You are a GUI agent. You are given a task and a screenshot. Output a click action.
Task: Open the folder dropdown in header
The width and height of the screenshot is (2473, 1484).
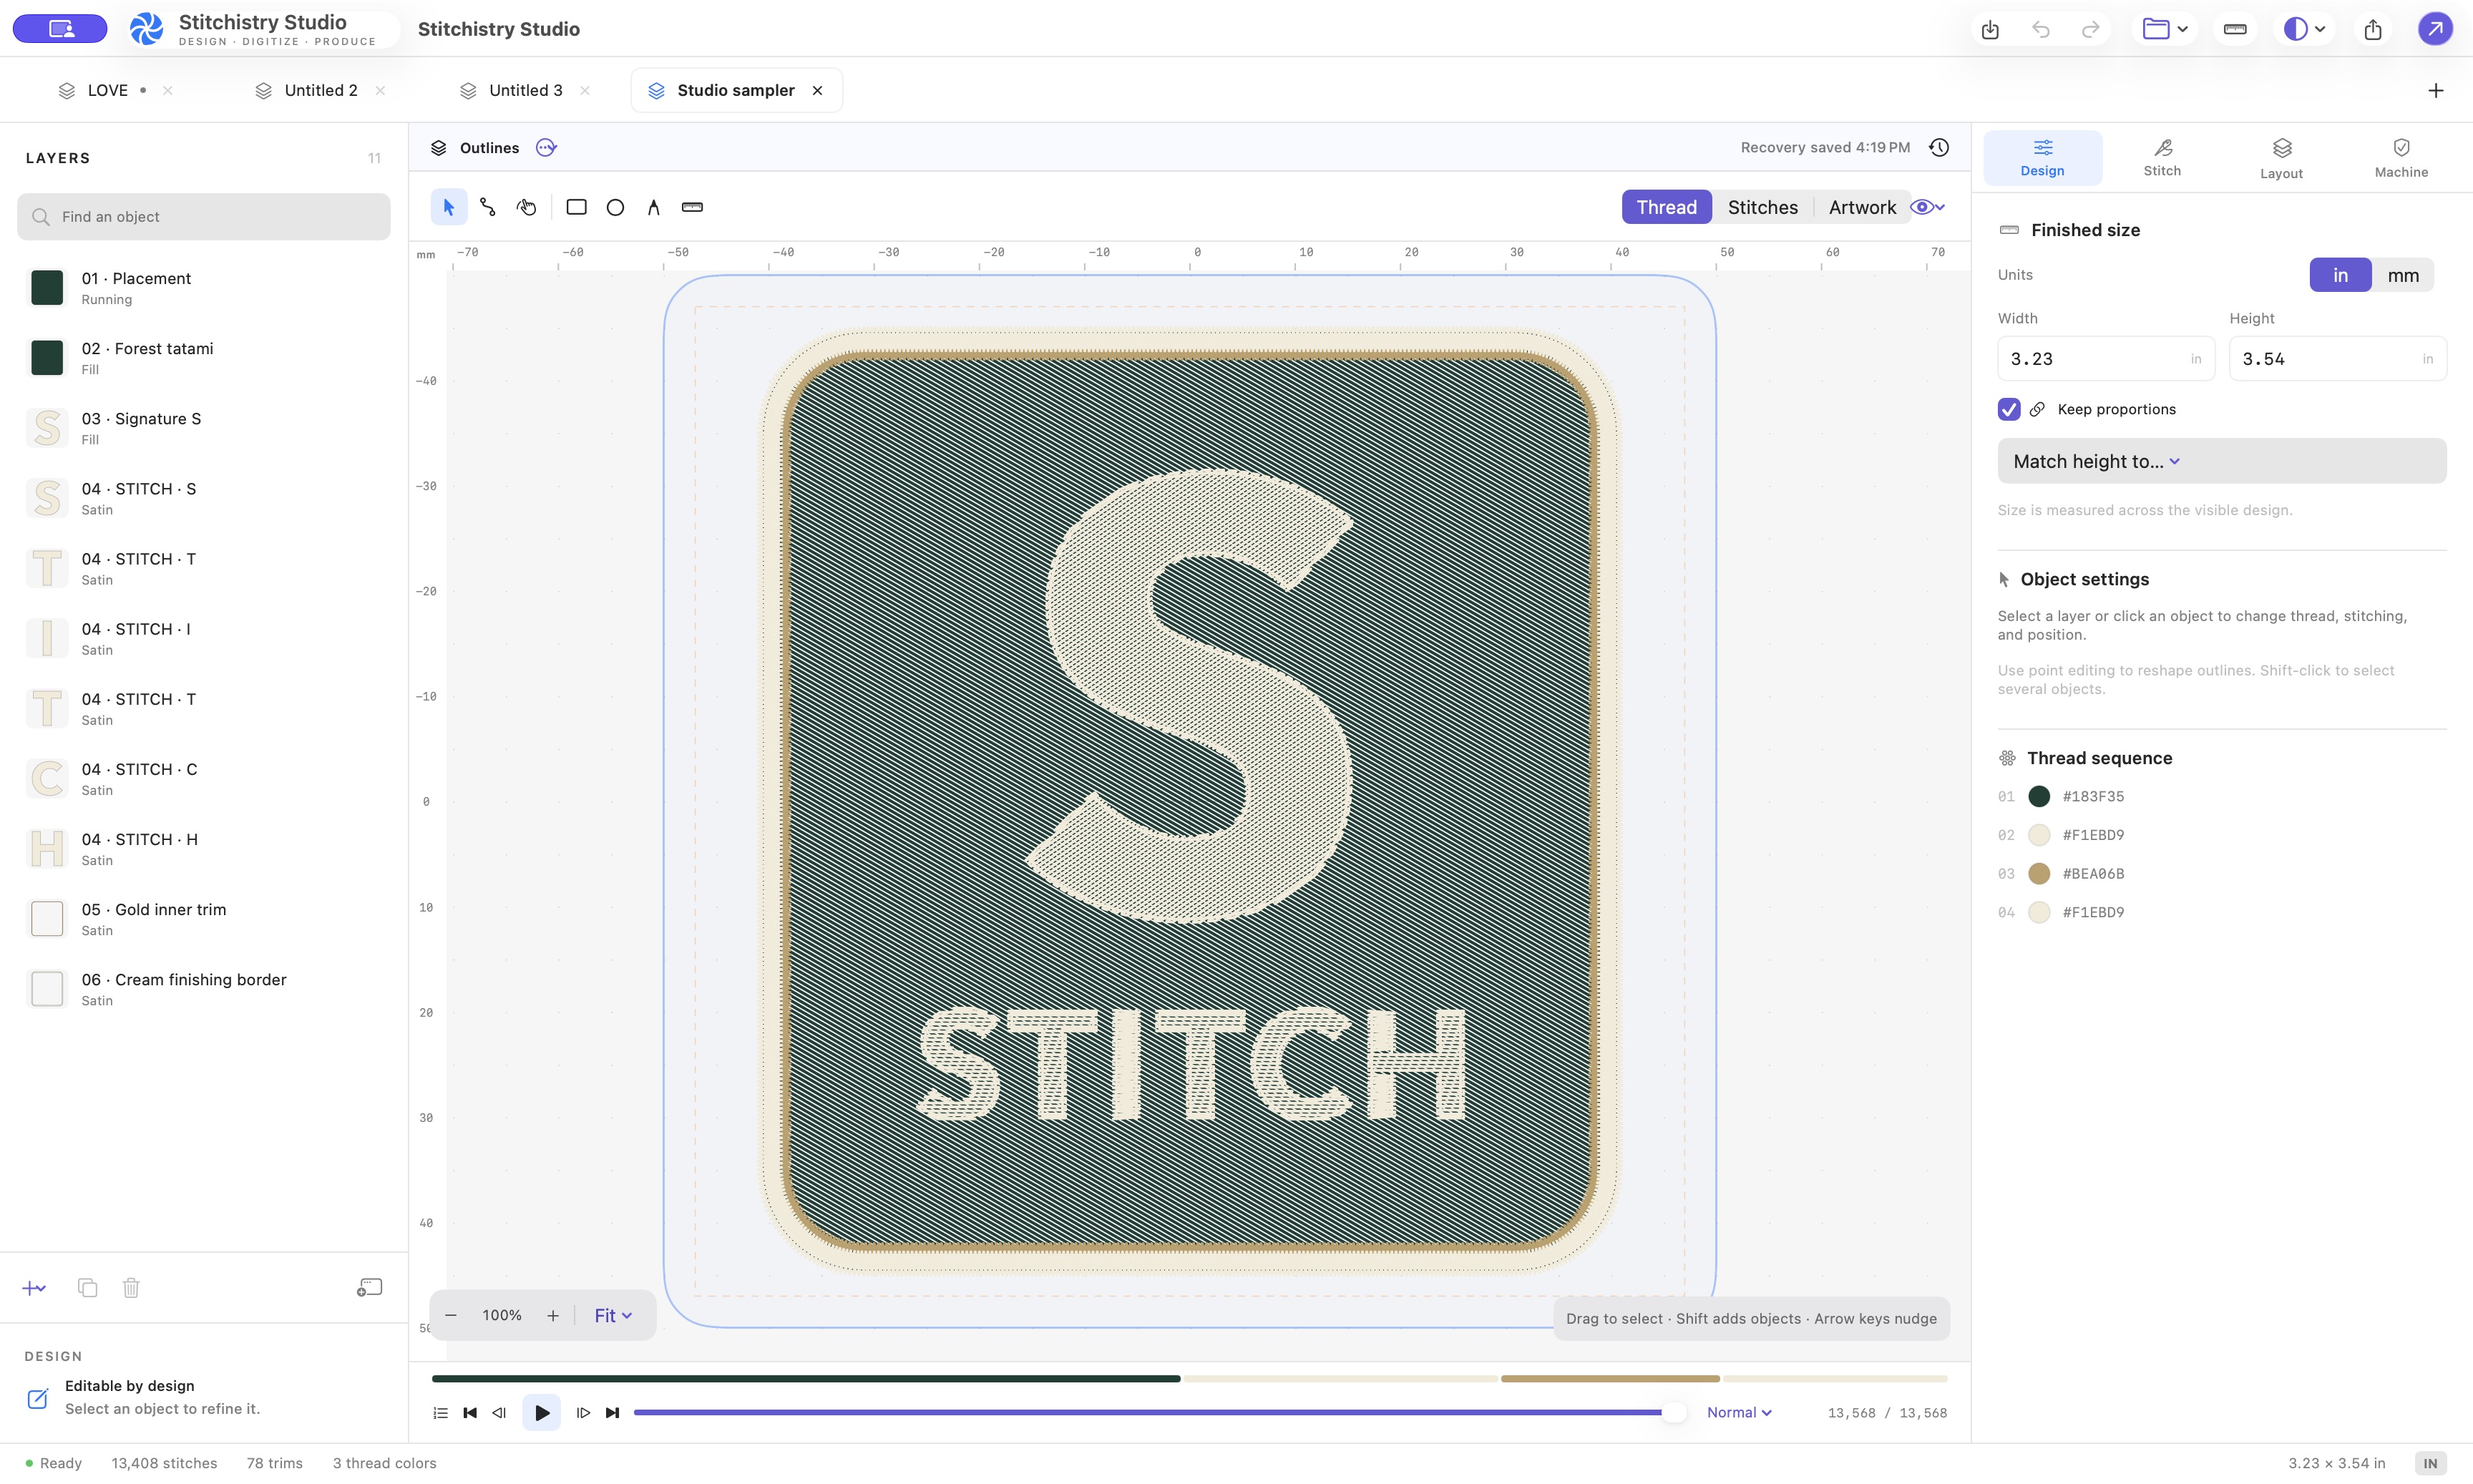[x=2165, y=29]
